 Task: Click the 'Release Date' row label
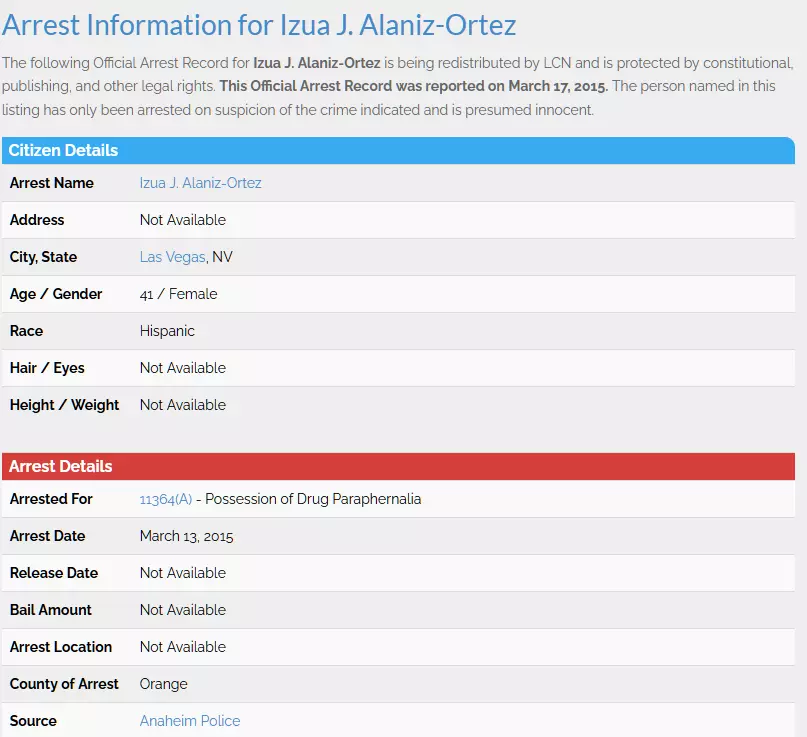54,573
